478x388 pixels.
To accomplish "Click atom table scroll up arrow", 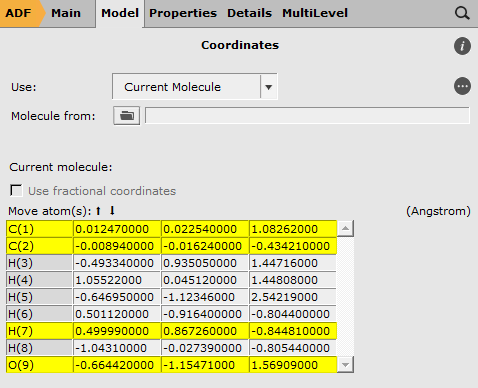I will point(345,229).
